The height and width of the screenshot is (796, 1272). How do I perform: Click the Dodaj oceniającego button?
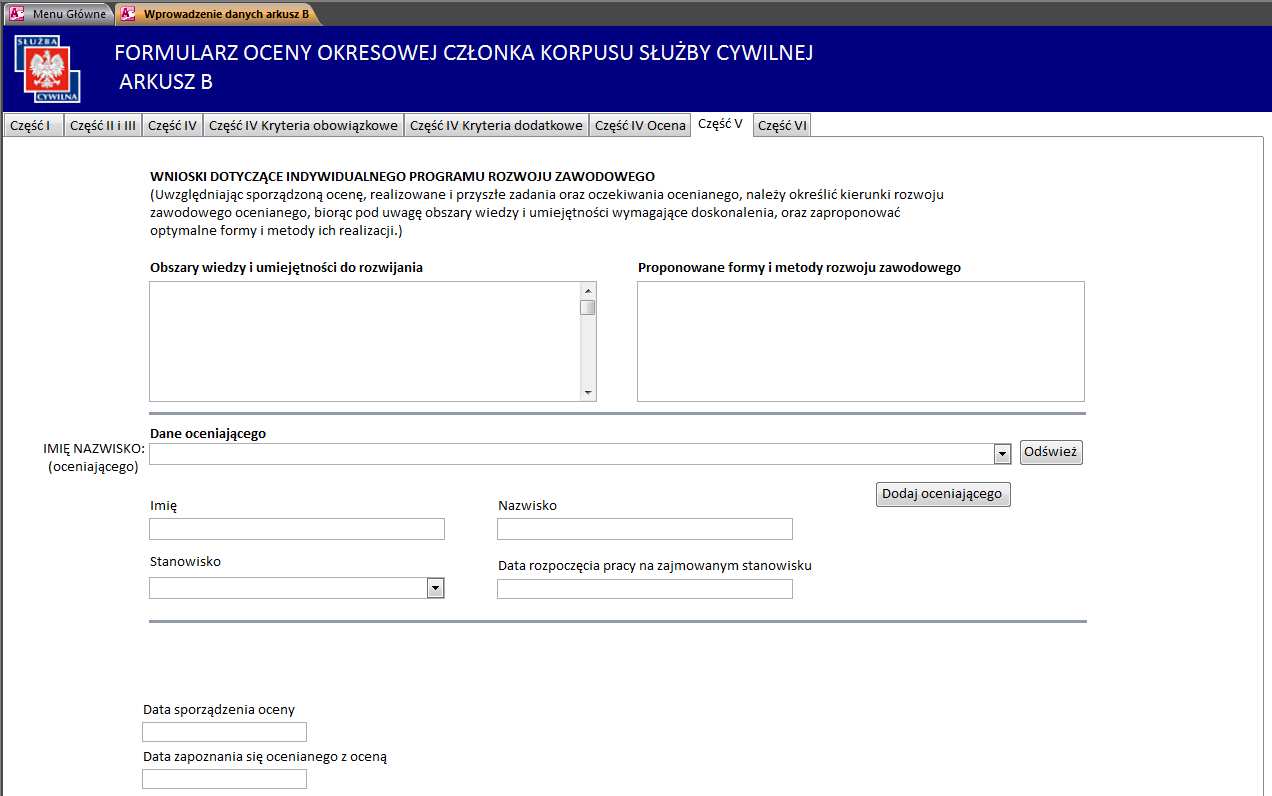tap(943, 494)
